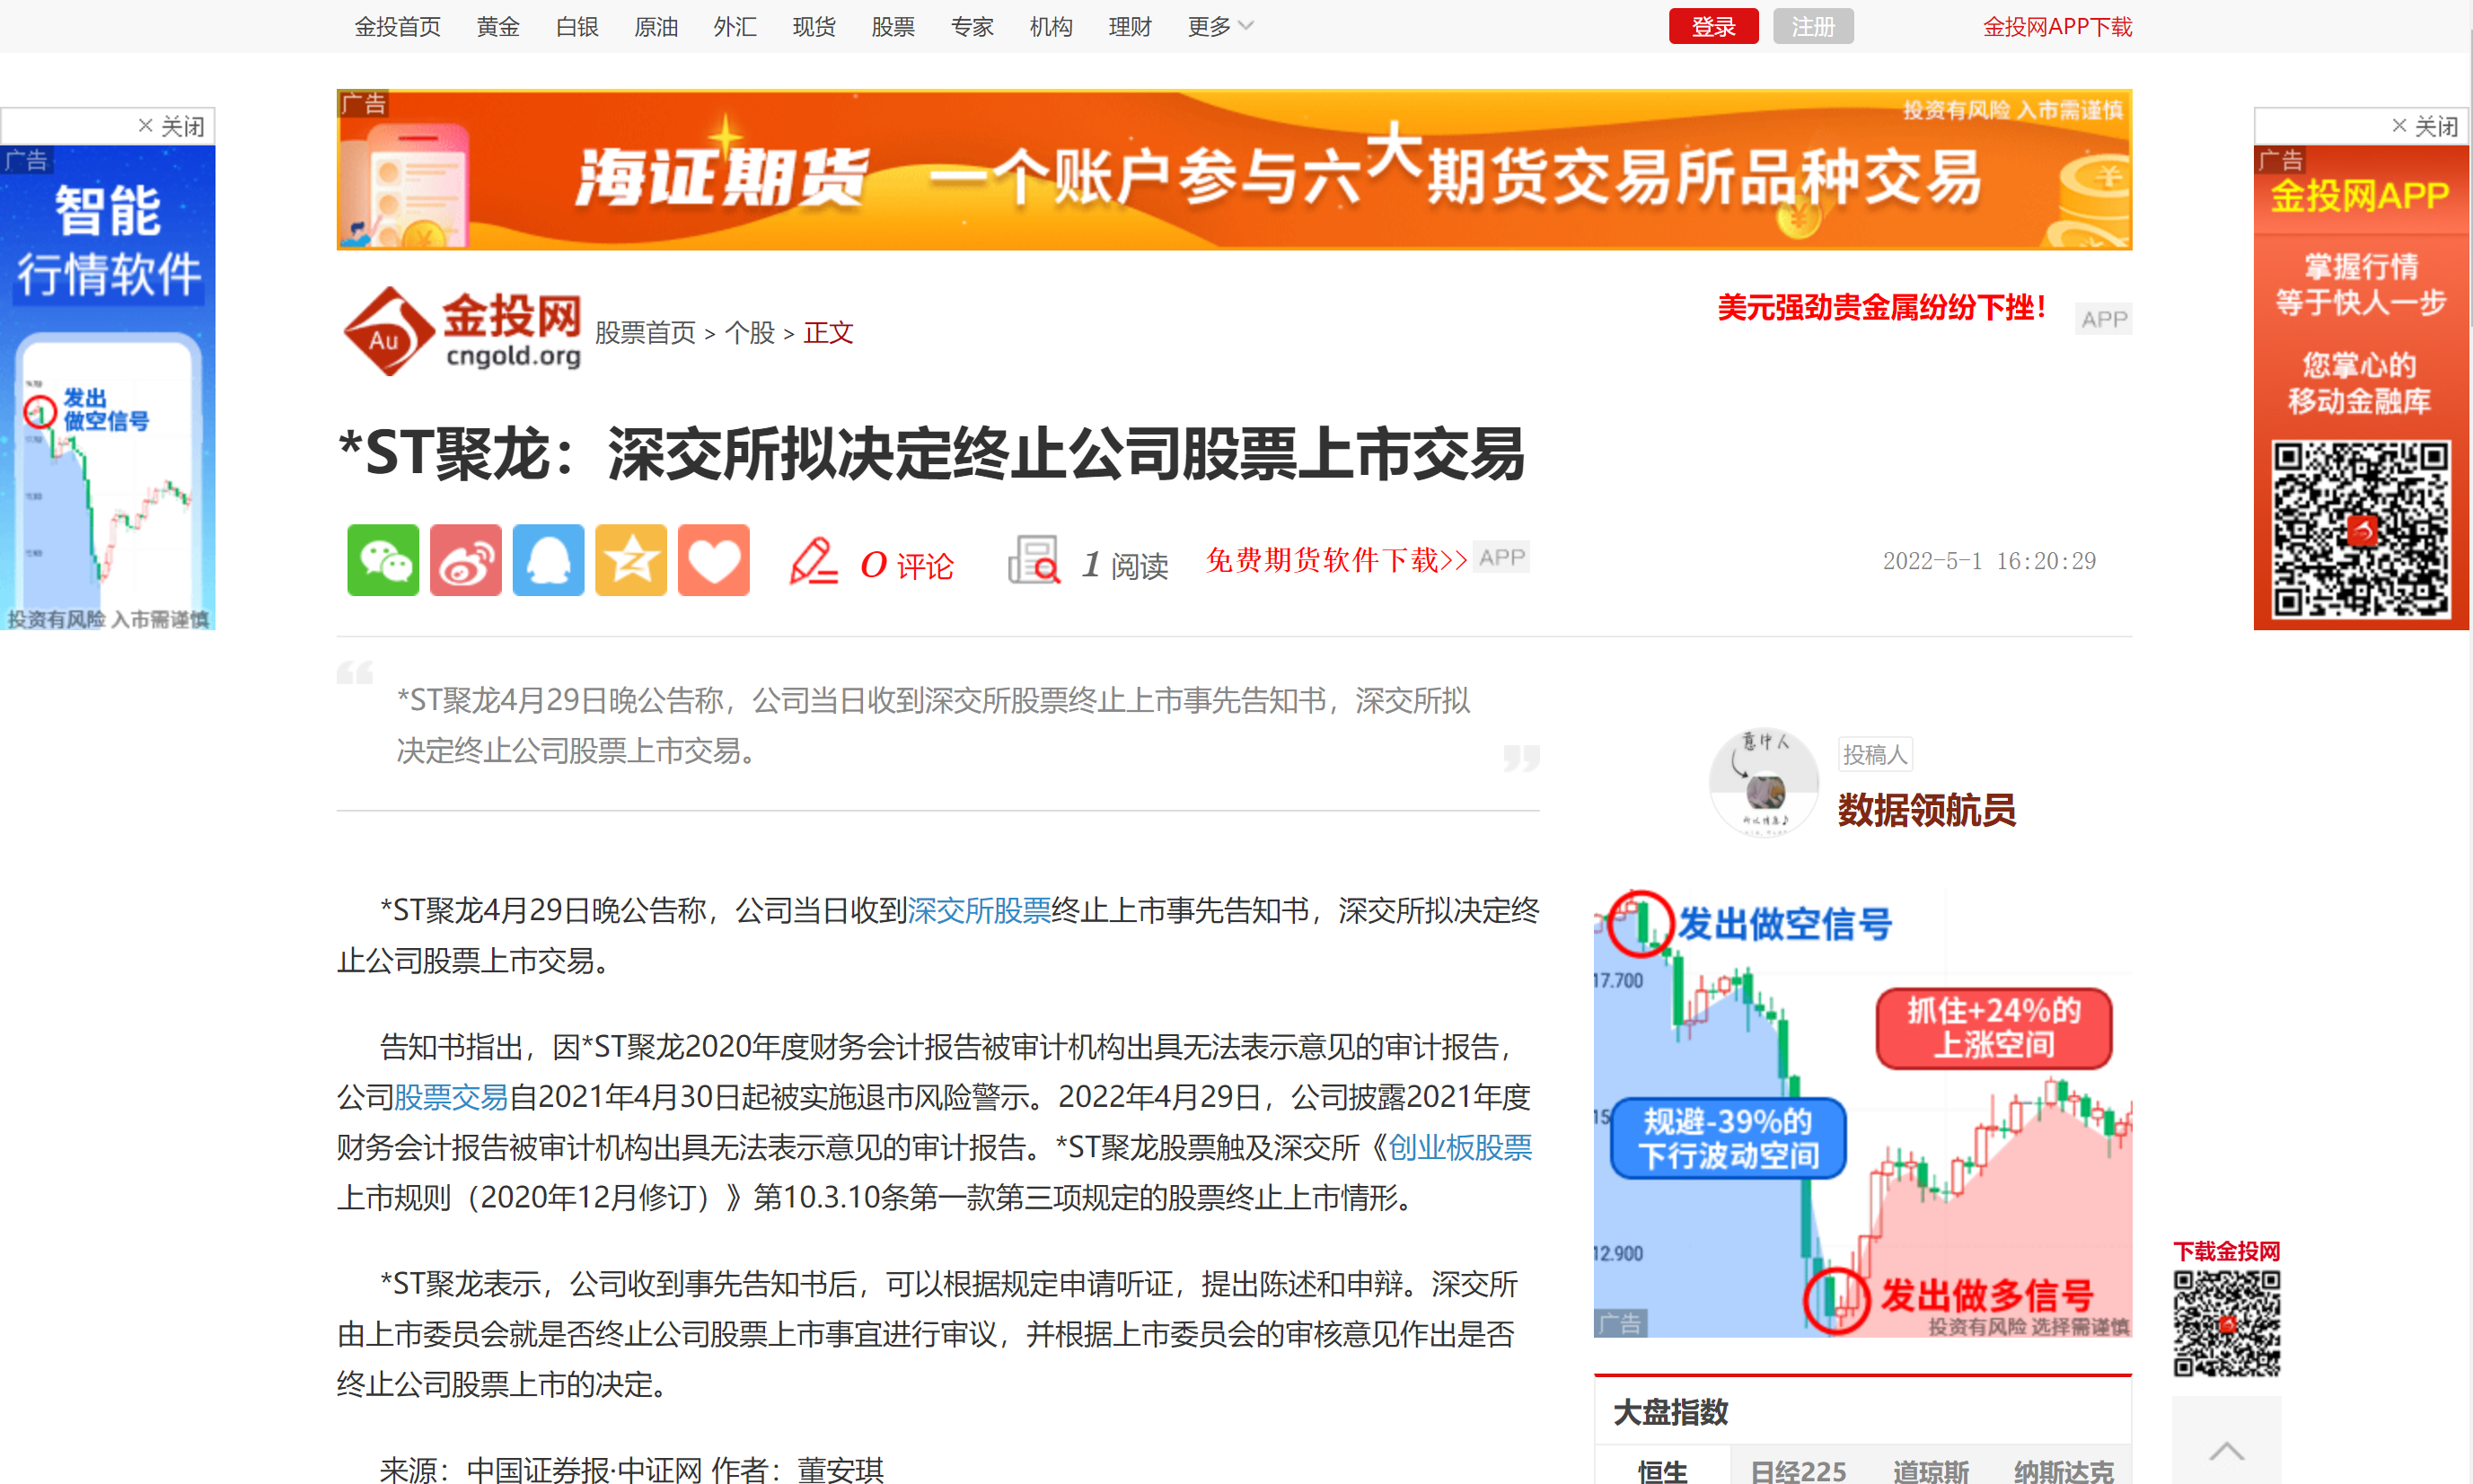Click the gray 注册 button

coord(1813,27)
